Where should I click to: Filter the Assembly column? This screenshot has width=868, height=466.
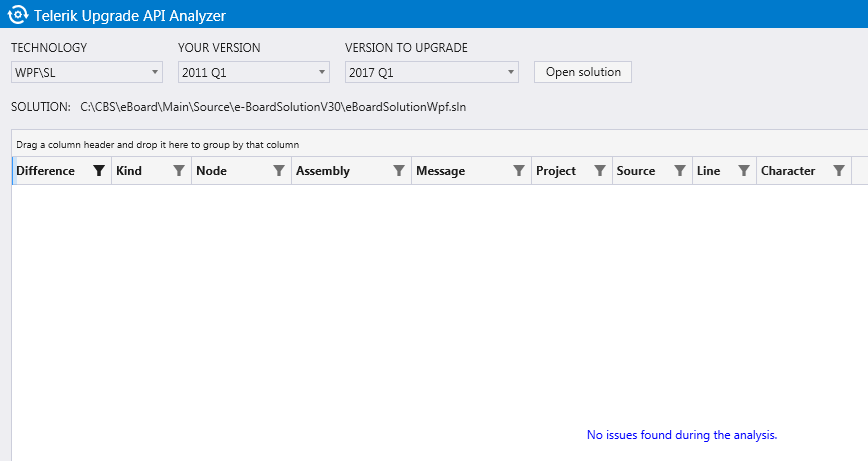click(399, 171)
